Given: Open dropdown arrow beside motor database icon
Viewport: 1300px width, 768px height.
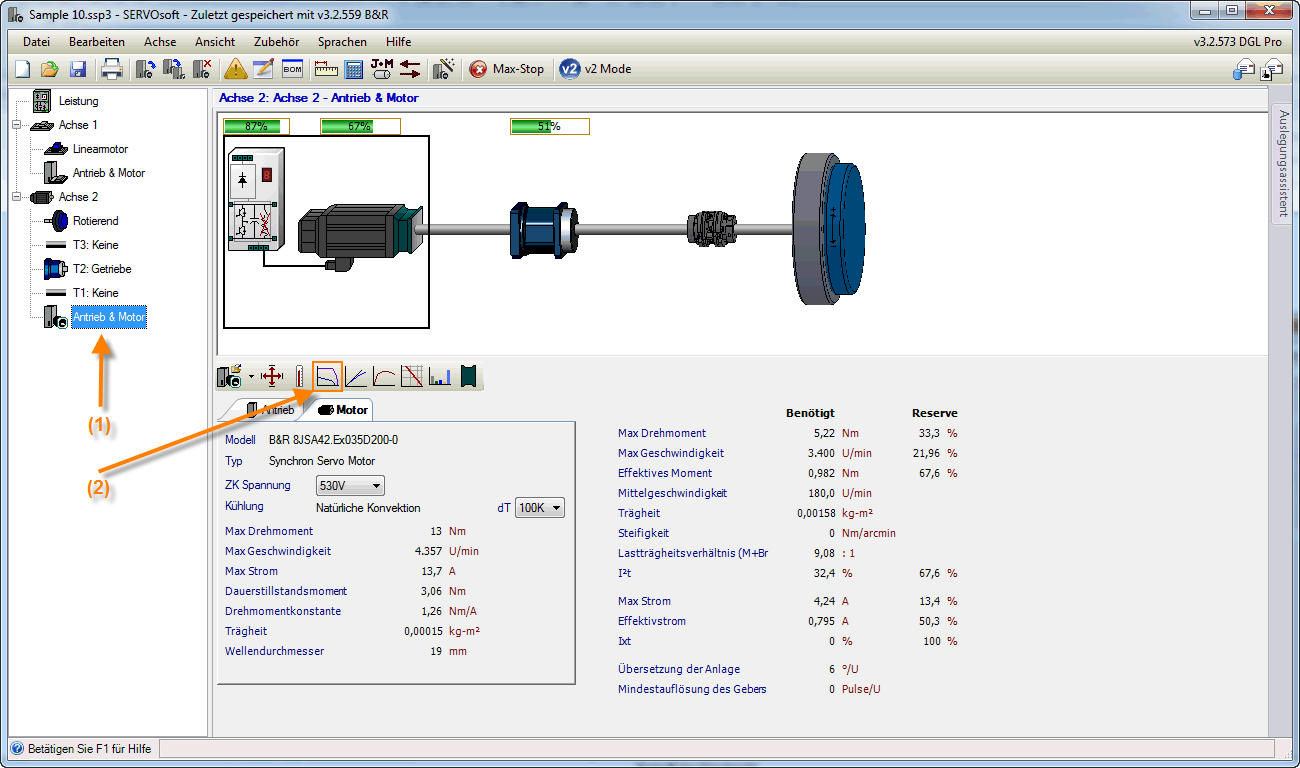Looking at the screenshot, I should tap(251, 377).
